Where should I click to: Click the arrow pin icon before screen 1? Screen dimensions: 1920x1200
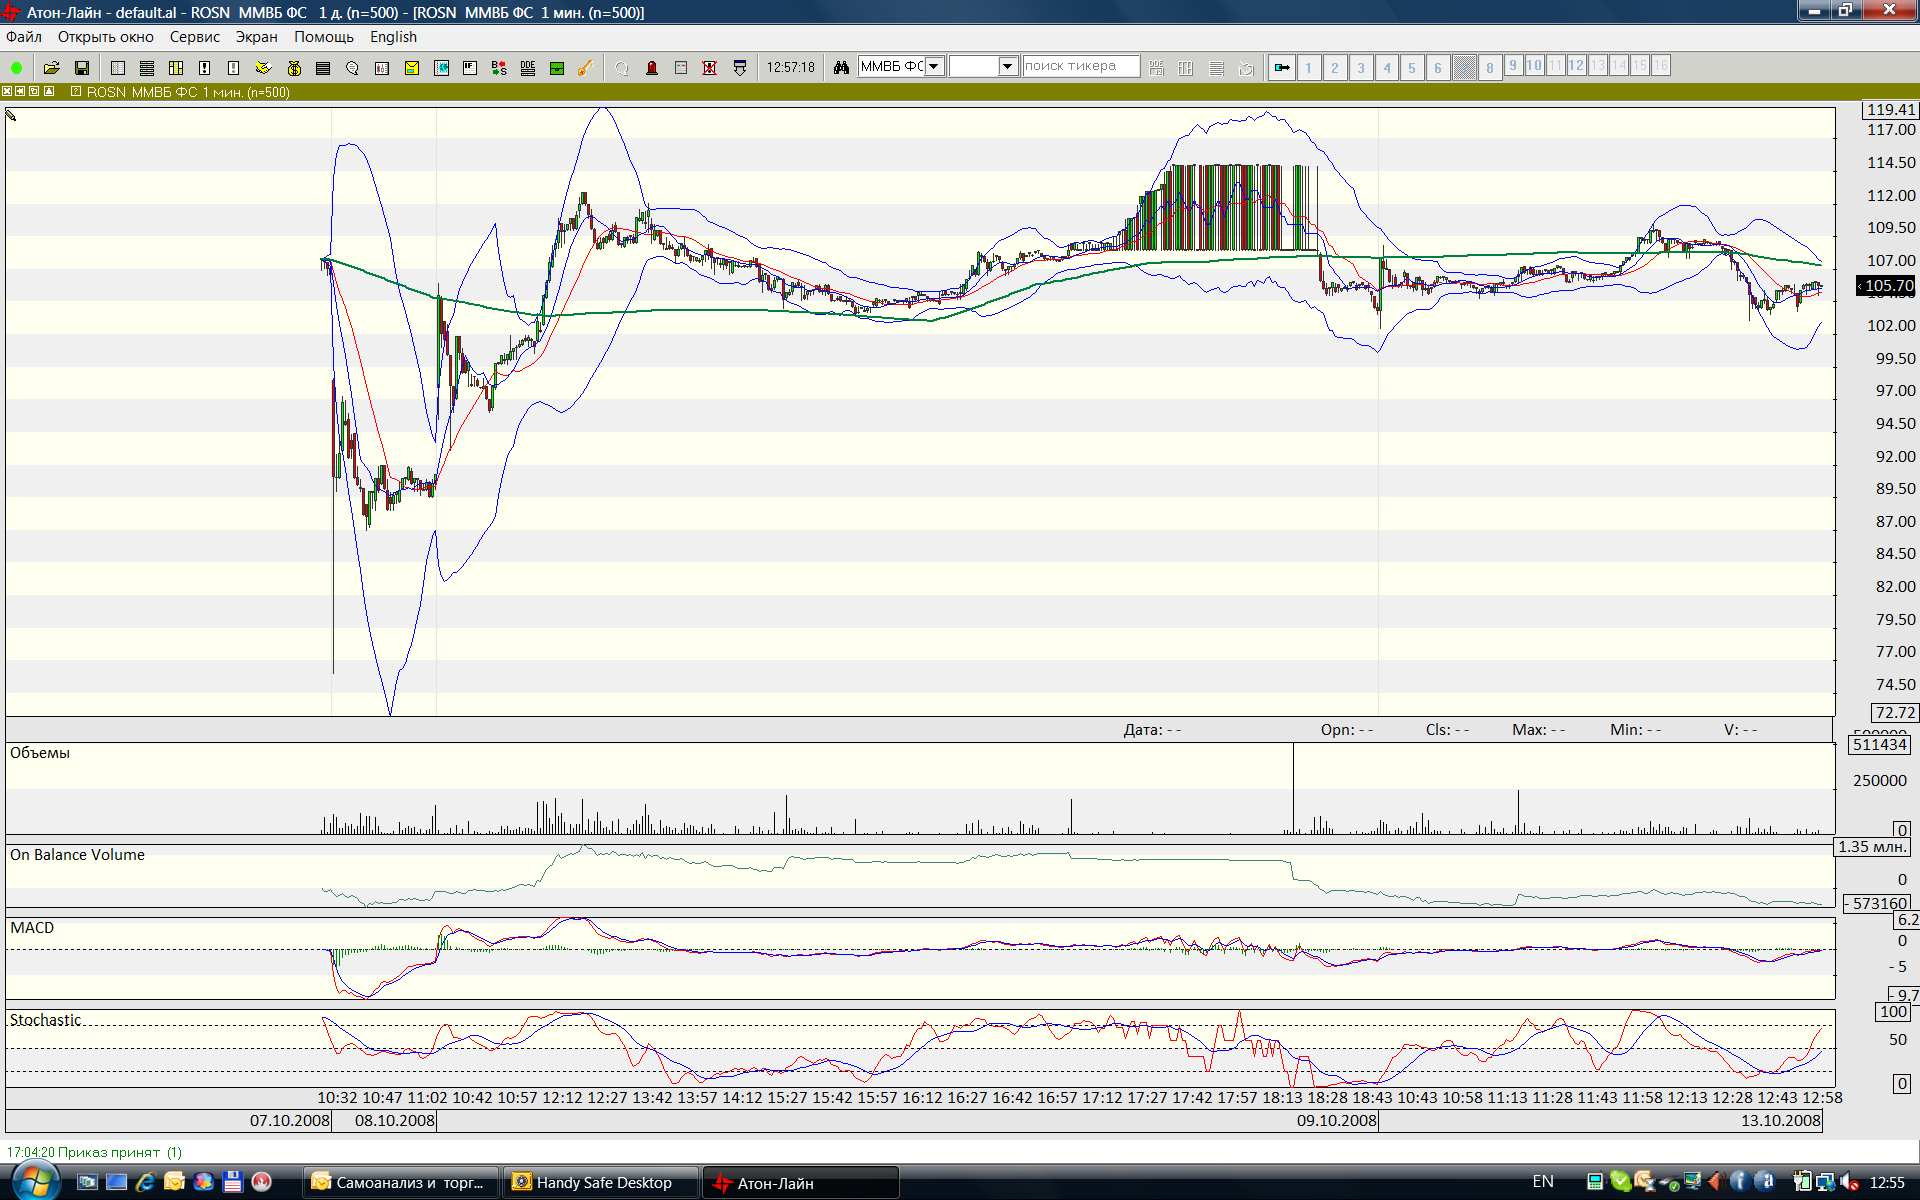click(1282, 67)
